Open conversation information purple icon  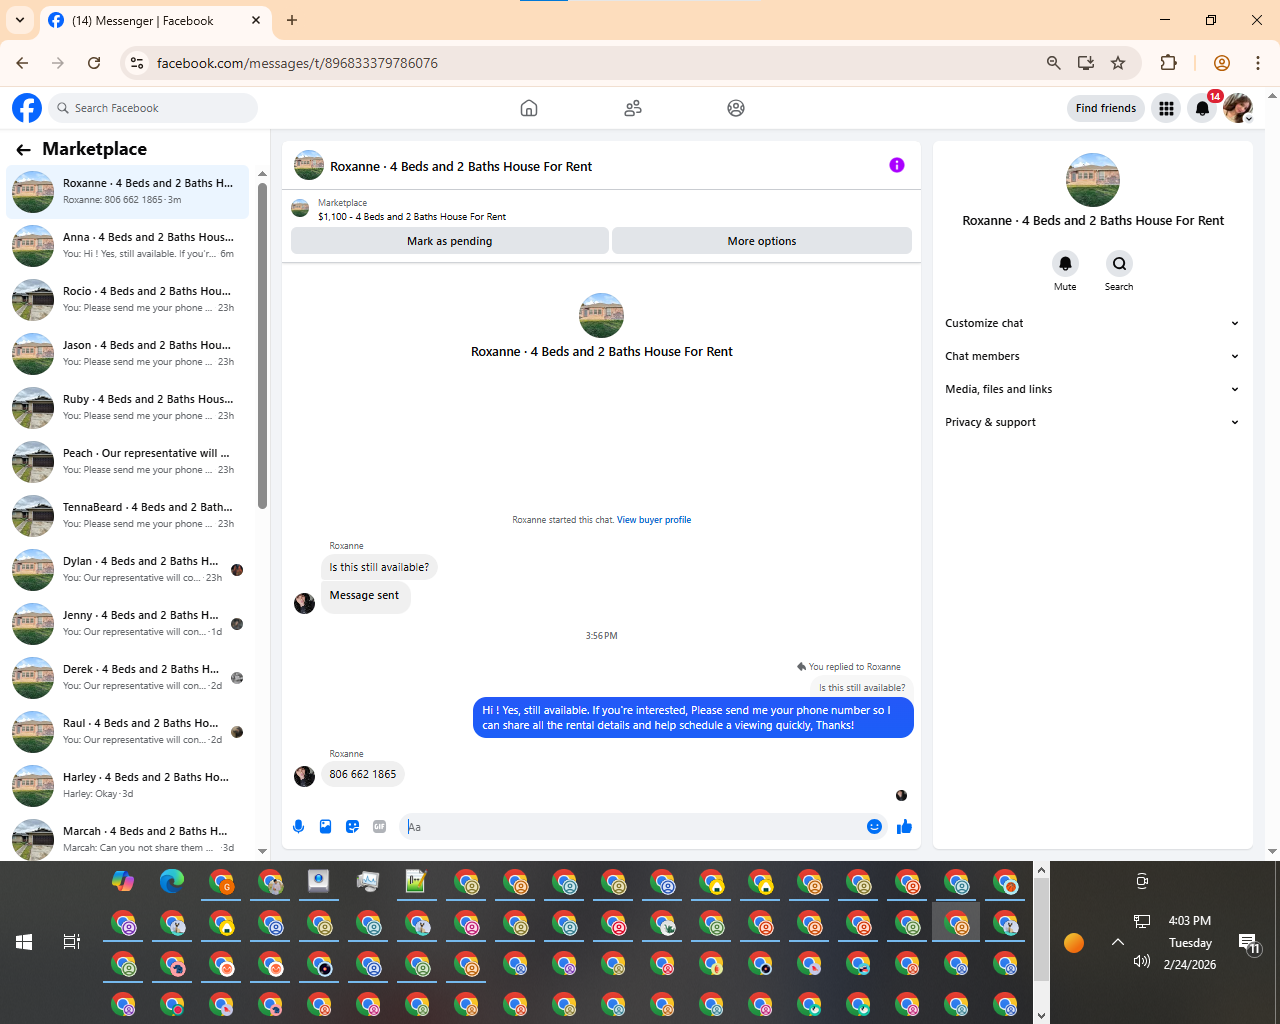(x=897, y=165)
